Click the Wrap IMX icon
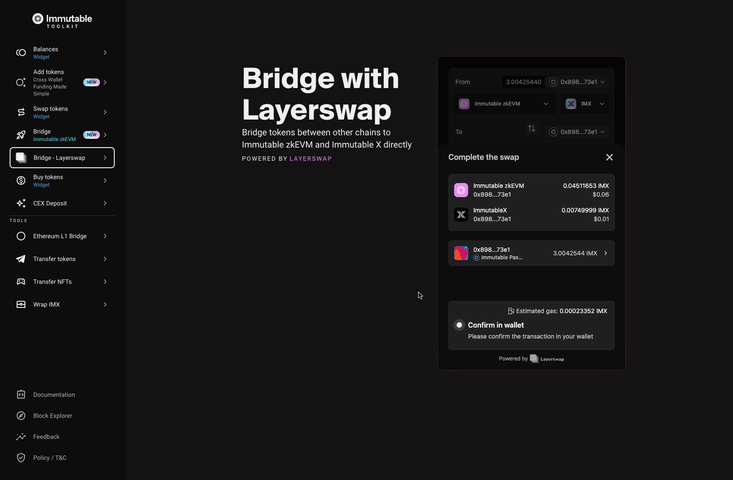Screen dimensions: 733x480 tap(21, 304)
